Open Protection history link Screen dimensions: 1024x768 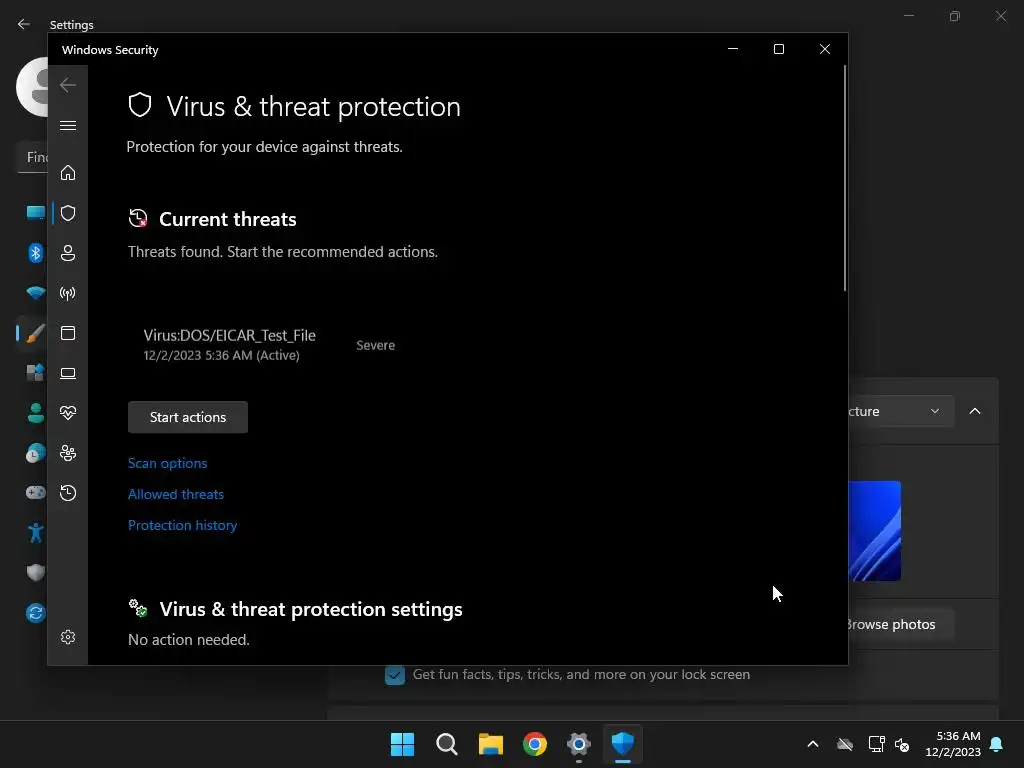pos(182,525)
